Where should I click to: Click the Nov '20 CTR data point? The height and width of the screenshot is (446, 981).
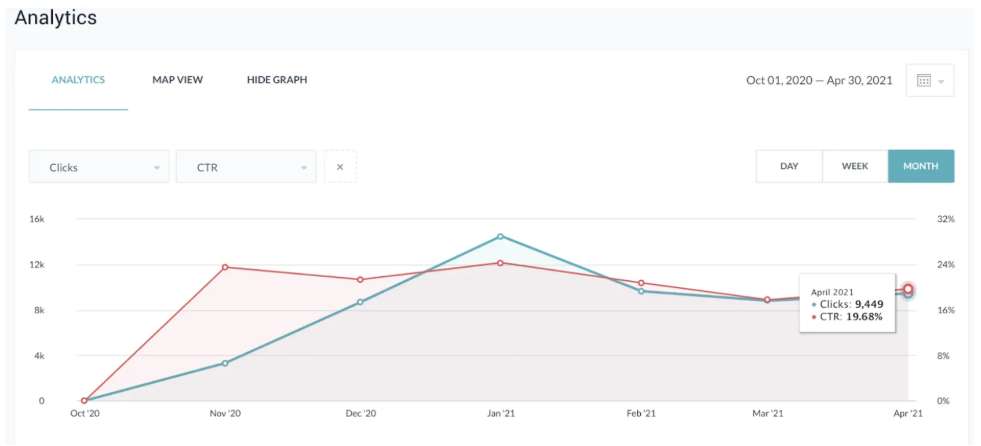(x=225, y=267)
